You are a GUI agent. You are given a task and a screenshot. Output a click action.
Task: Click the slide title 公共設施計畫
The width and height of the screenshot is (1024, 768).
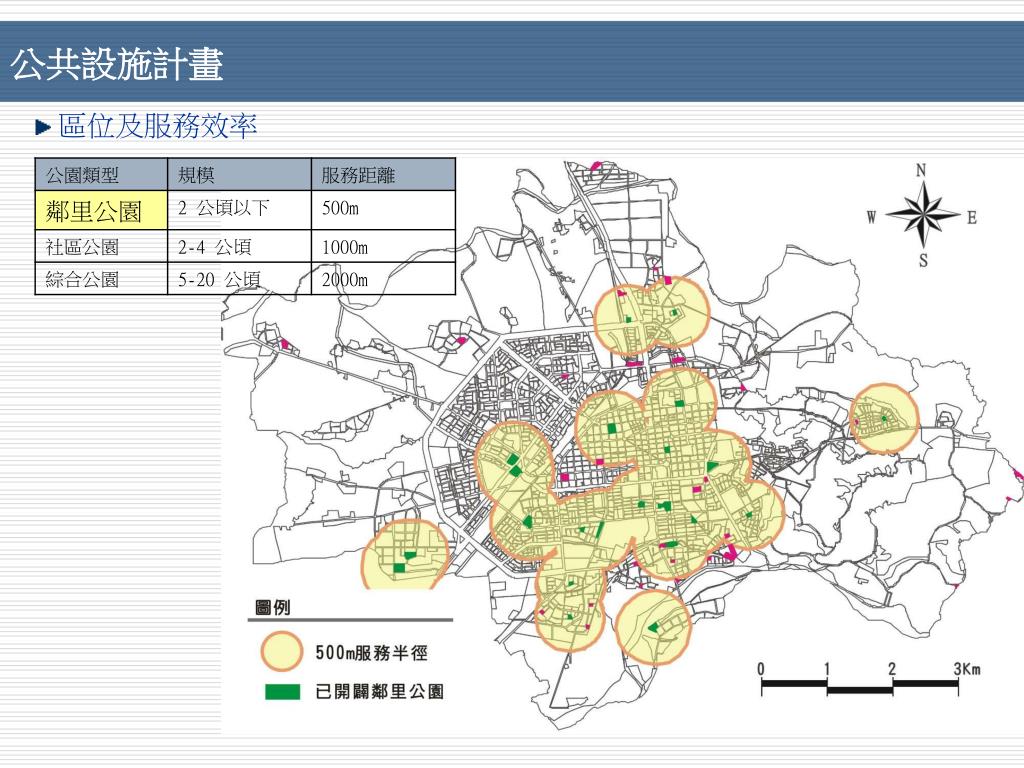click(x=118, y=64)
